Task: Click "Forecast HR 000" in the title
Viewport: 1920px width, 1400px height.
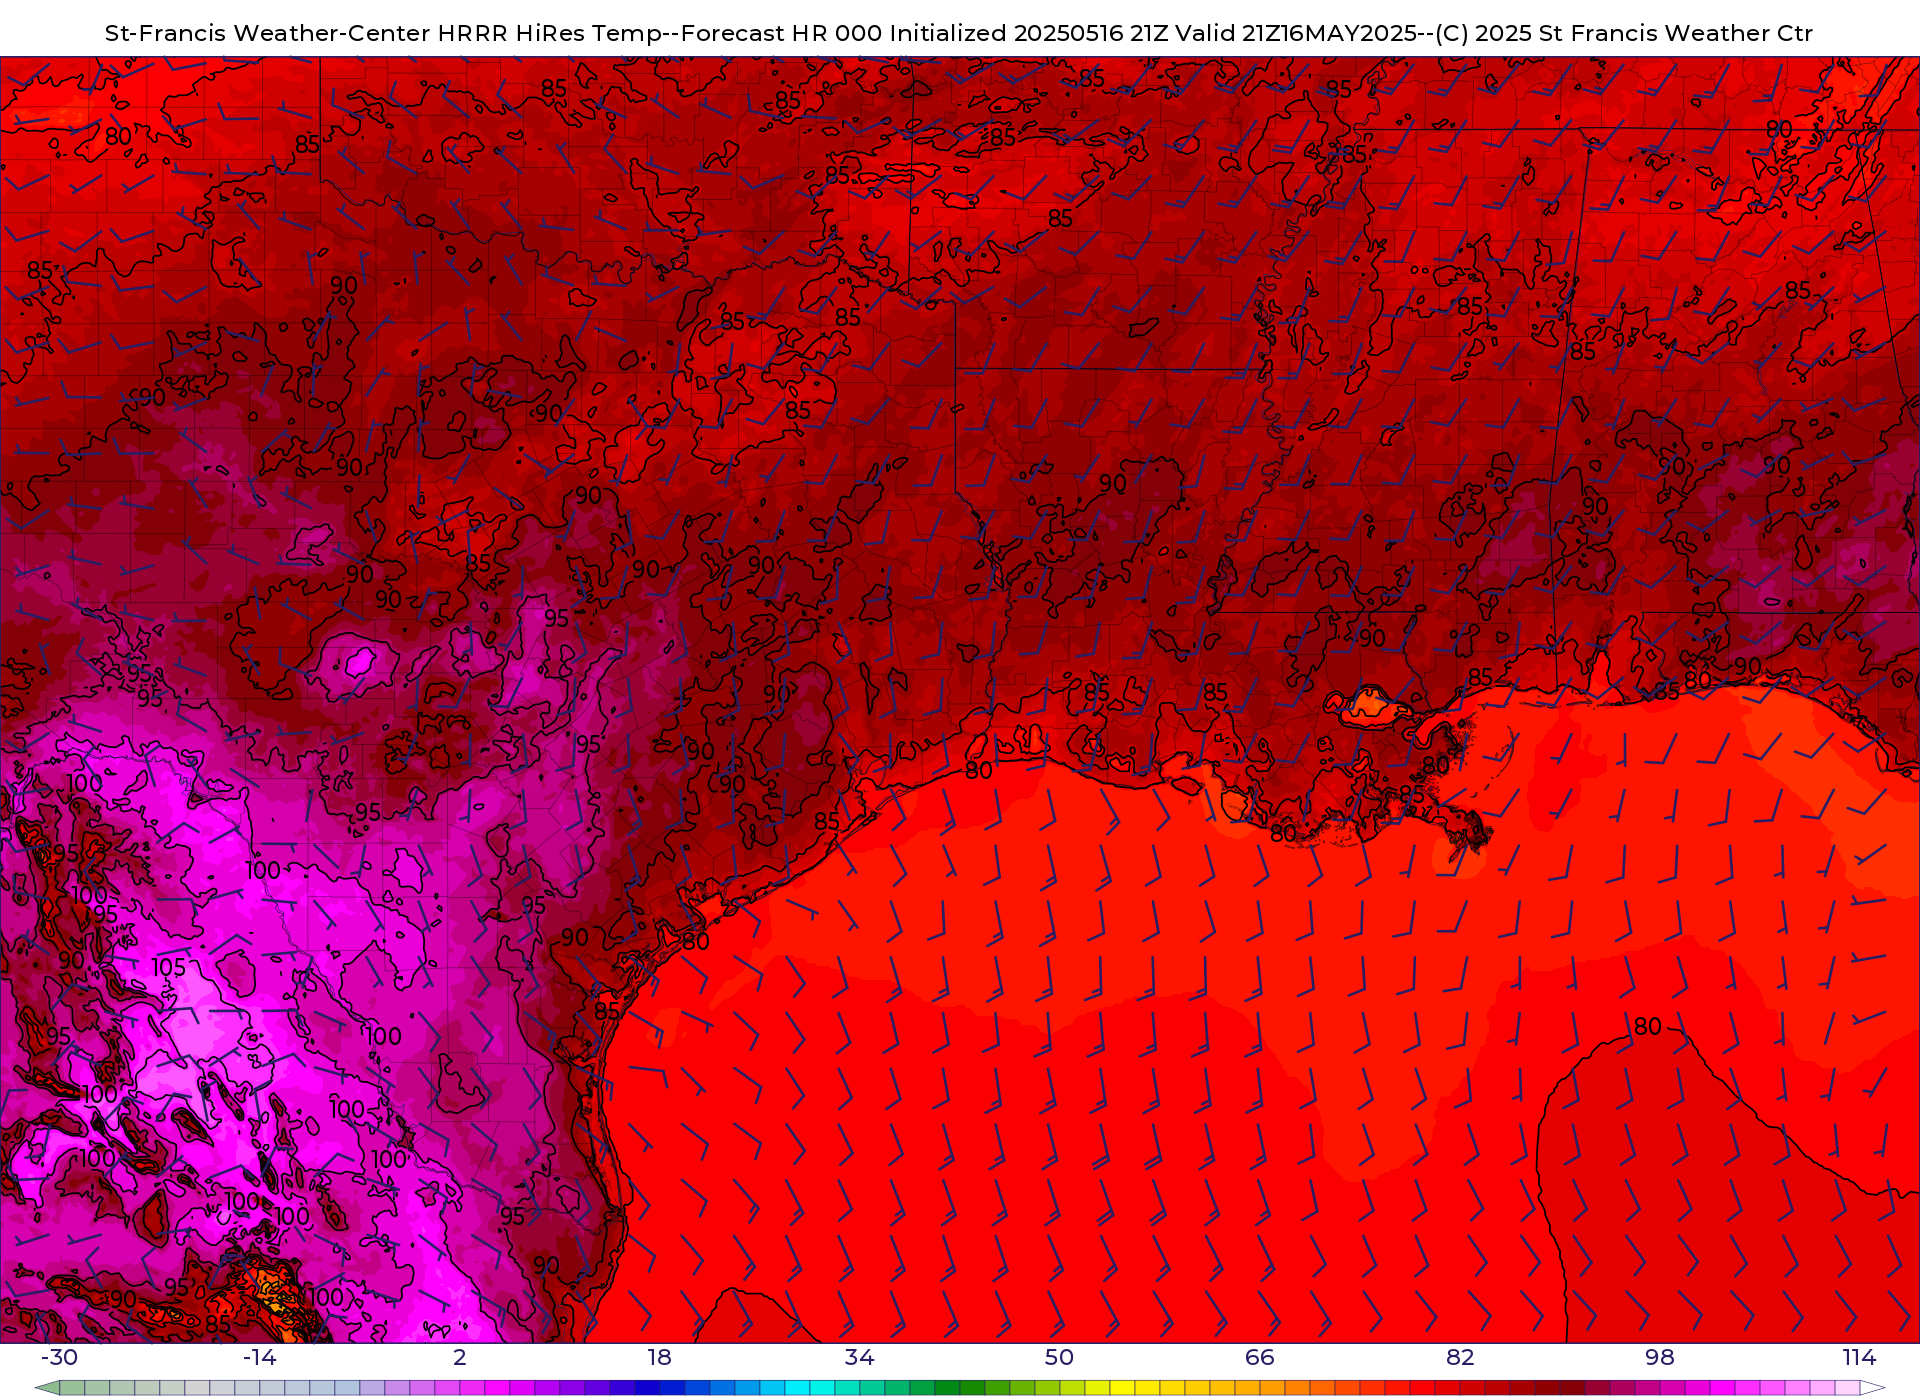Action: [782, 33]
